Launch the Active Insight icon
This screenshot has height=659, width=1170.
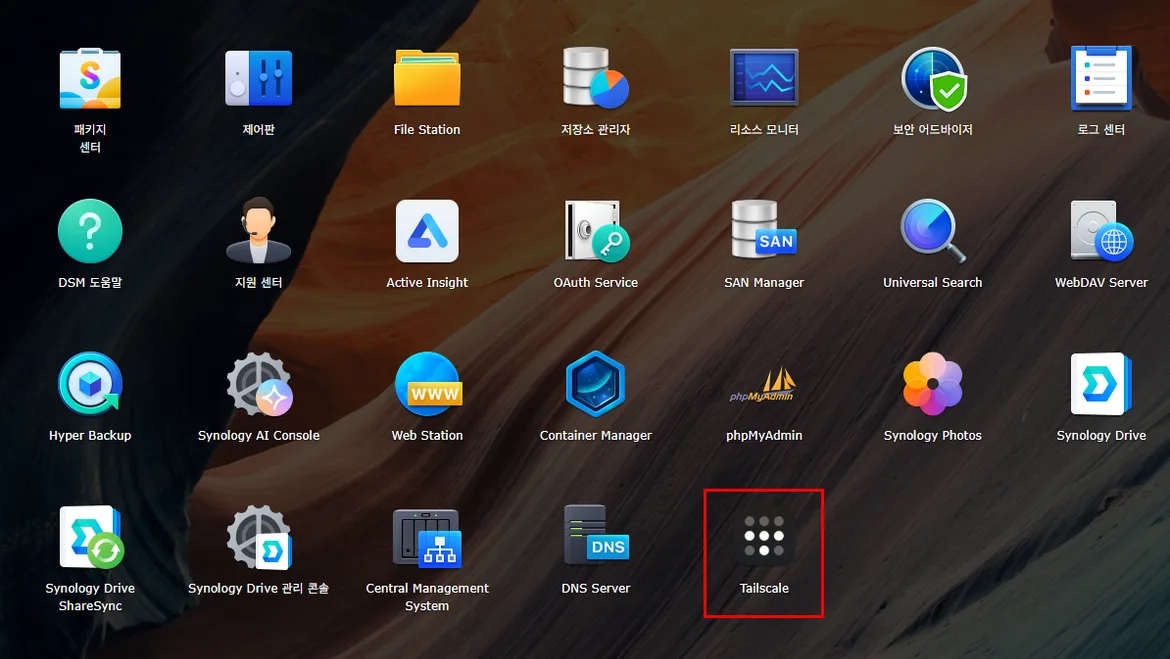click(x=427, y=231)
